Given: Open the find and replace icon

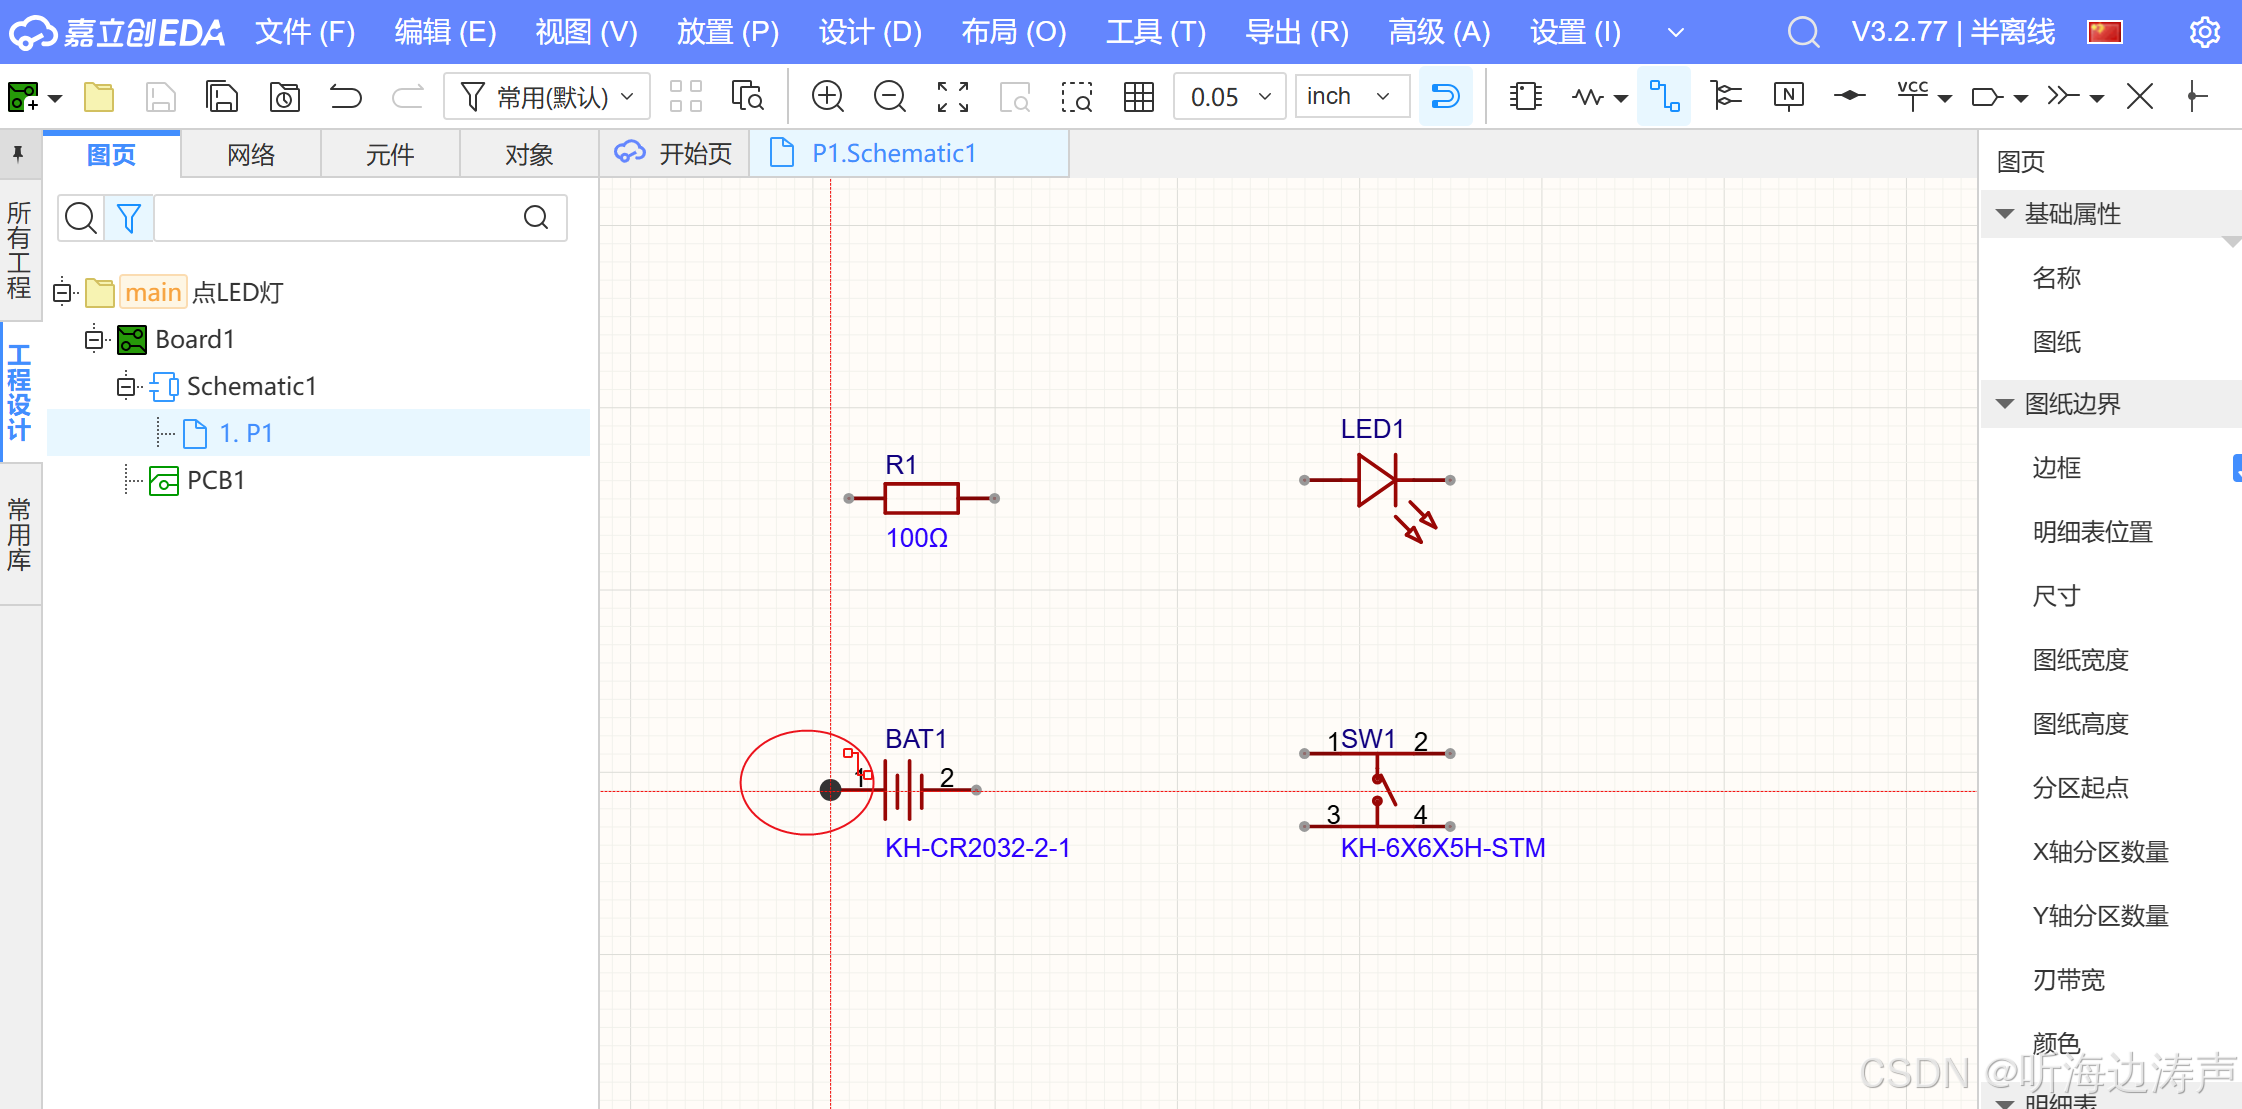Looking at the screenshot, I should pos(747,97).
